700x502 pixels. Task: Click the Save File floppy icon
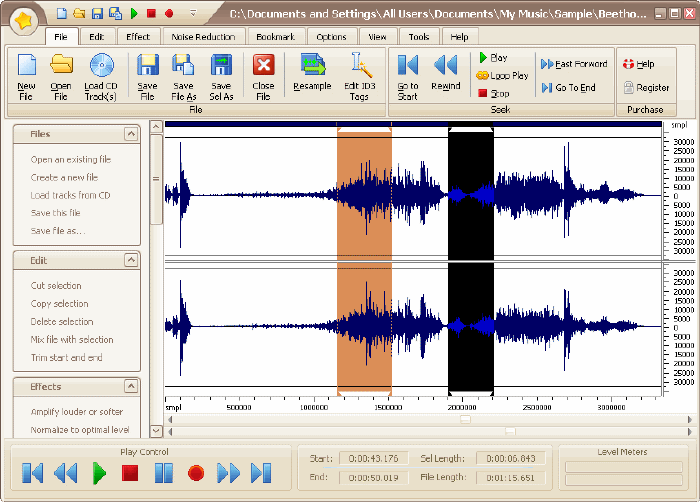click(x=148, y=65)
